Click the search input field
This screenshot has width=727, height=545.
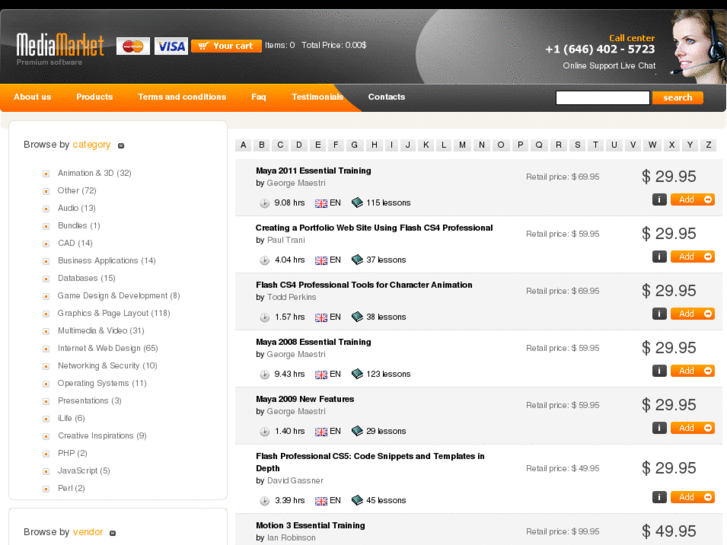click(602, 97)
